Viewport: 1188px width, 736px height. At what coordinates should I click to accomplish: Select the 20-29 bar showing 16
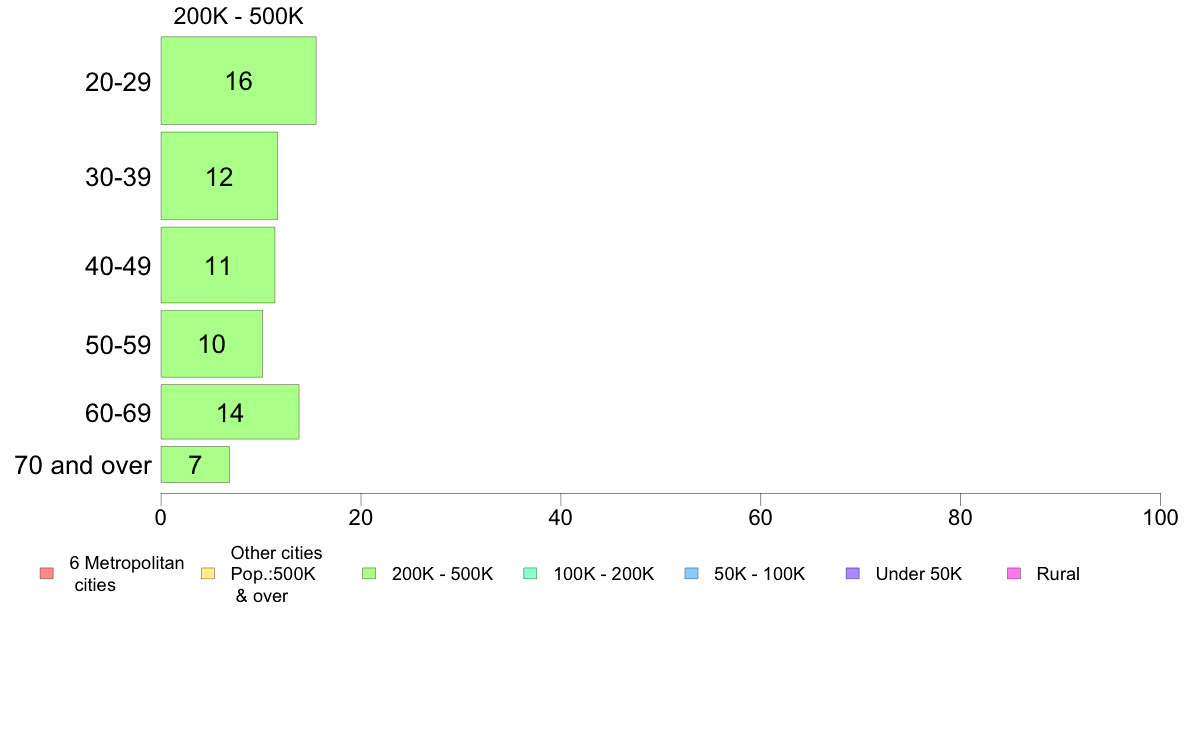(239, 80)
